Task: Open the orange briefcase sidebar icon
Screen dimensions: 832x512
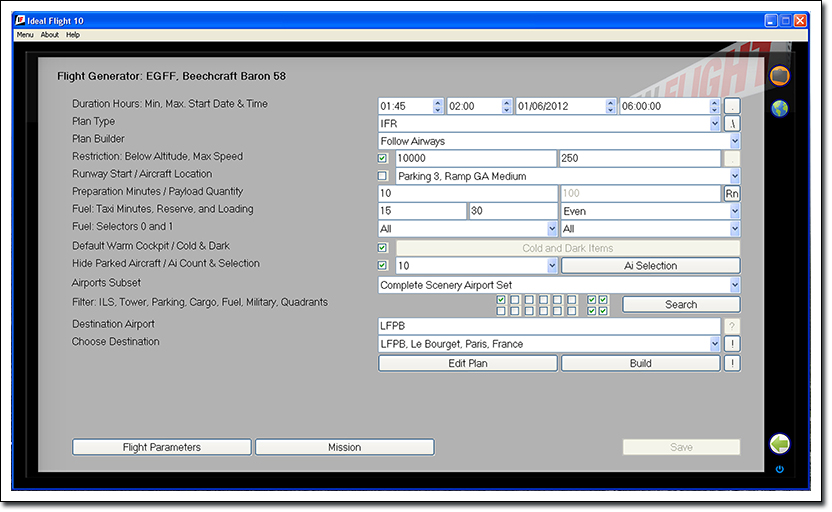Action: point(779,76)
